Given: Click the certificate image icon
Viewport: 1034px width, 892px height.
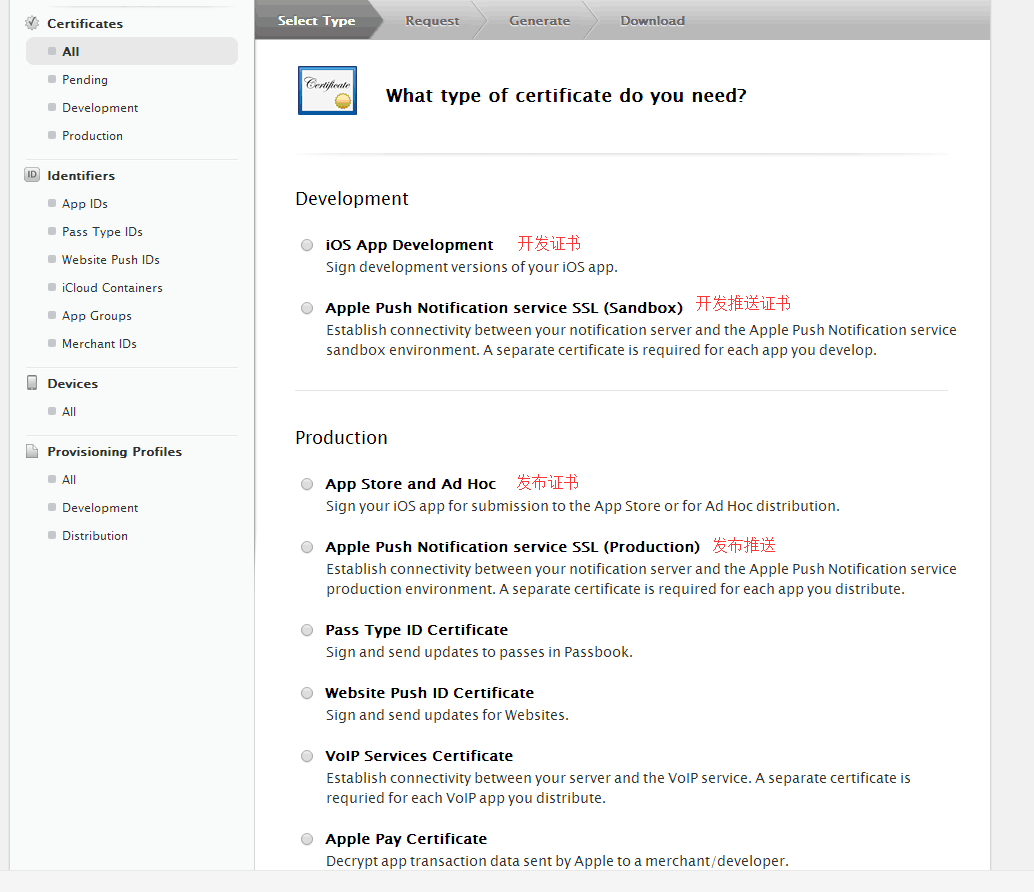Looking at the screenshot, I should click(x=327, y=90).
